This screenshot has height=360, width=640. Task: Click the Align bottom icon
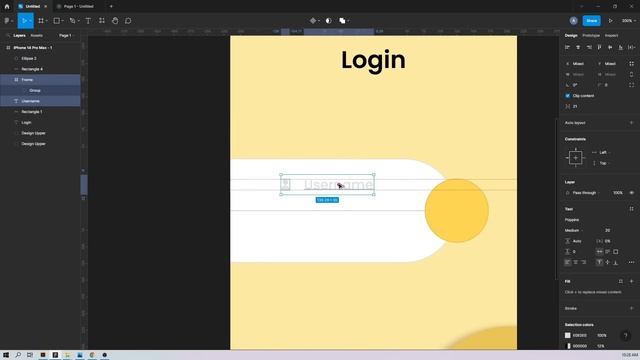coord(620,47)
